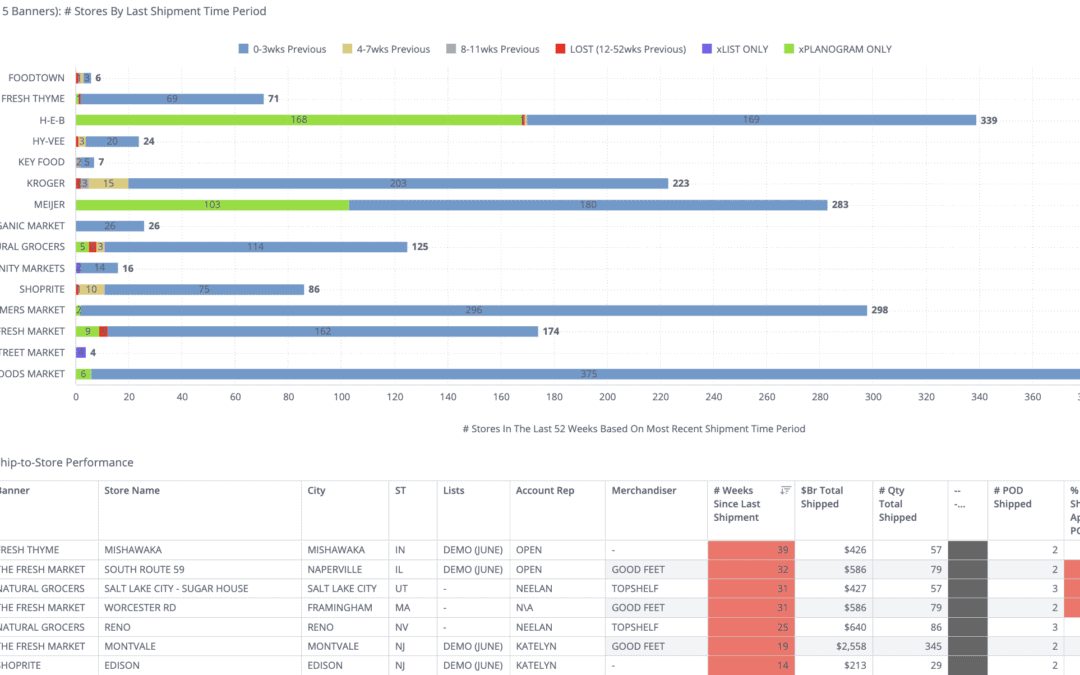Toggle the 0-3wks Previous legend item
1080x675 pixels.
[x=282, y=49]
